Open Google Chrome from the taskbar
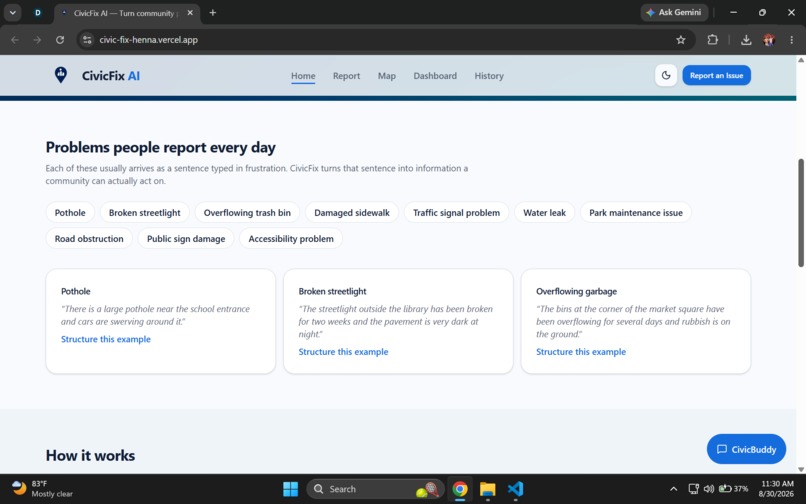Viewport: 806px width, 504px height. (x=460, y=489)
